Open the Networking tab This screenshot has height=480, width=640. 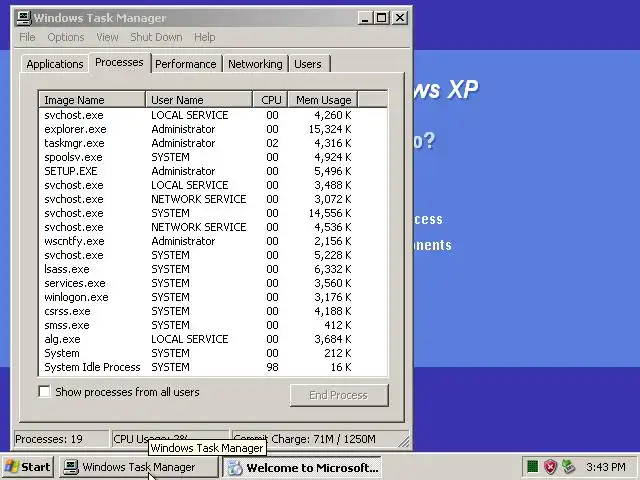click(x=255, y=64)
